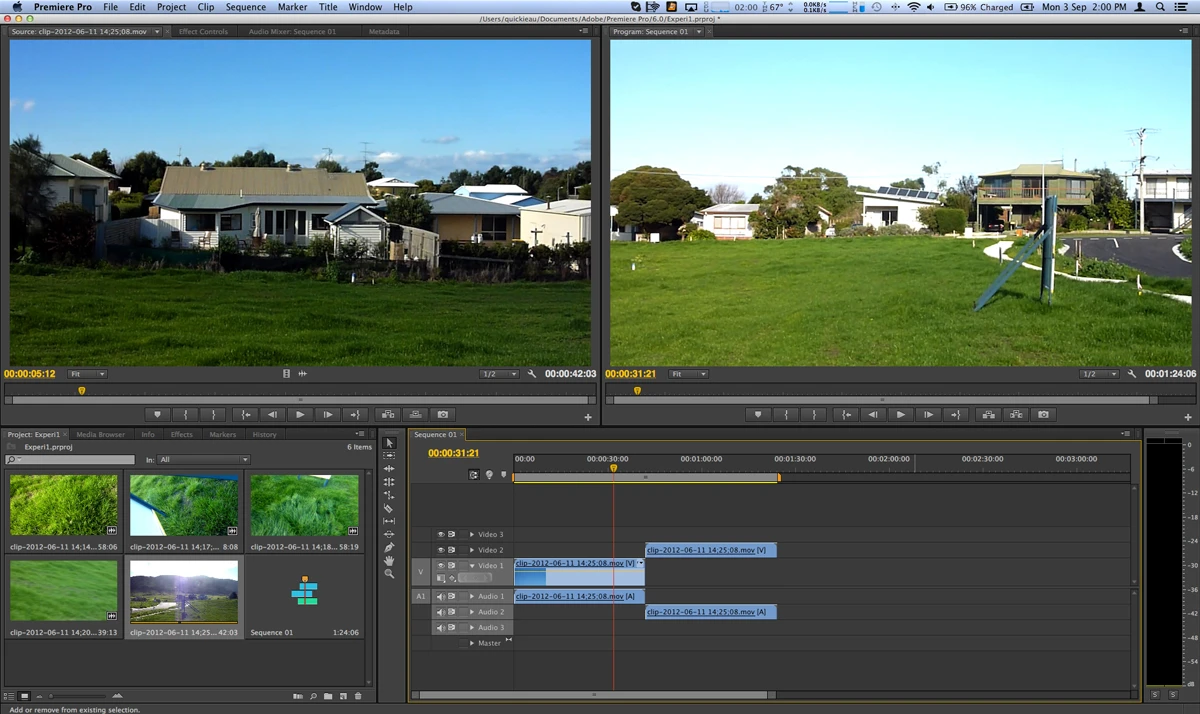Select the Ripple Edit tool
Screen dimensions: 1200x714
[x=389, y=468]
